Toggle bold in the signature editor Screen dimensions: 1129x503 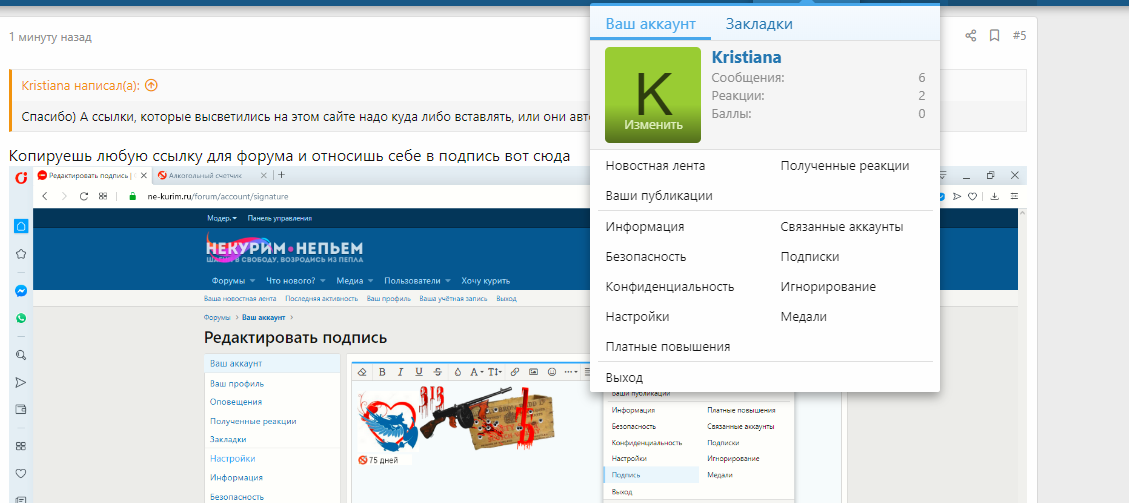coord(382,372)
